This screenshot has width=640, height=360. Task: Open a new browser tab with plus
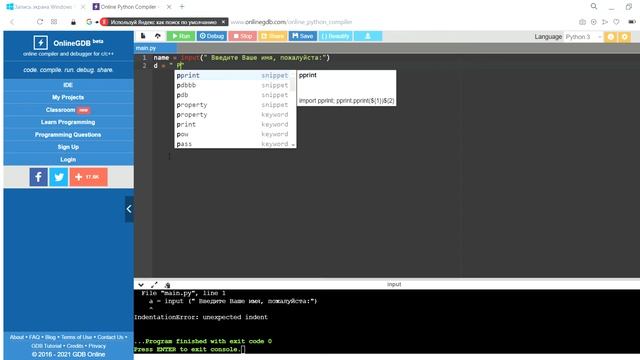(182, 7)
